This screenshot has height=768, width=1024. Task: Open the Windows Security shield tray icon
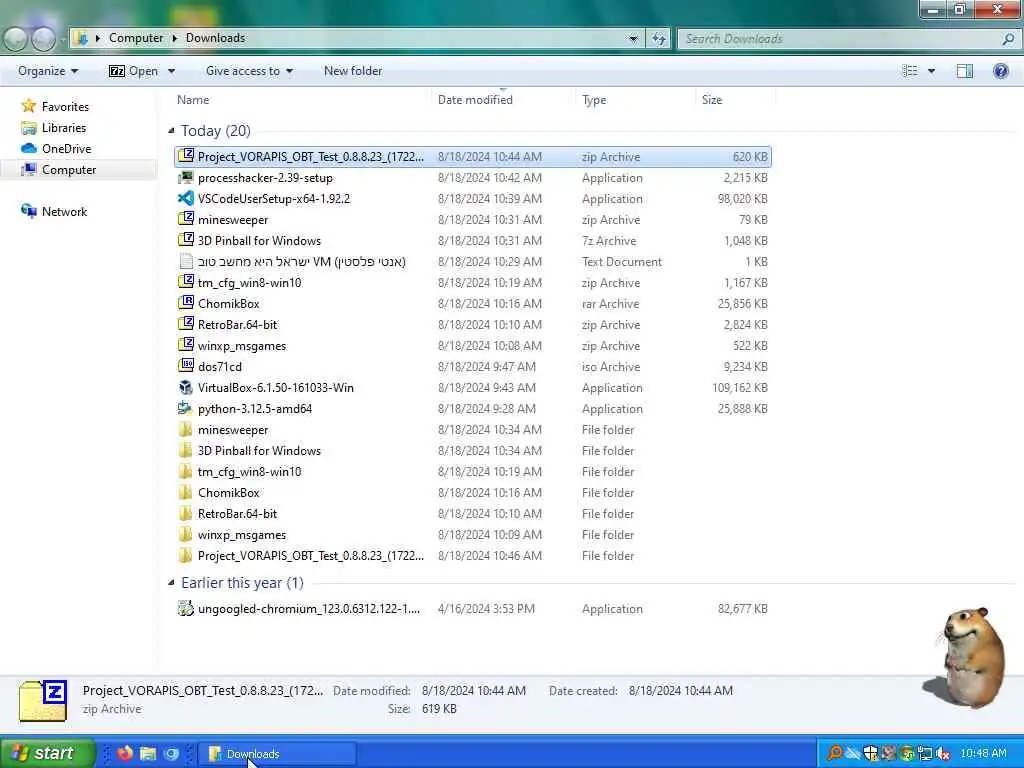point(871,754)
